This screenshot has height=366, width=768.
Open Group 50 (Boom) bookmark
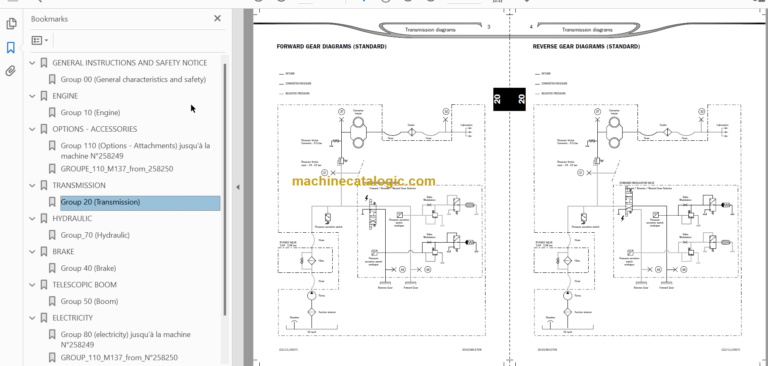(89, 301)
